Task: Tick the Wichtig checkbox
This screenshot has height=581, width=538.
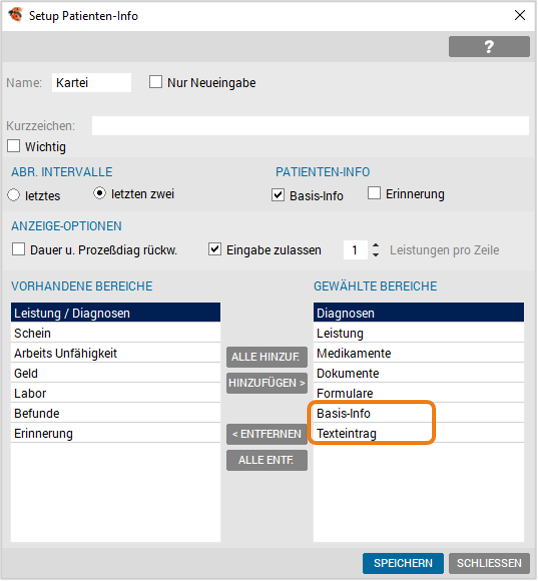Action: point(13,146)
